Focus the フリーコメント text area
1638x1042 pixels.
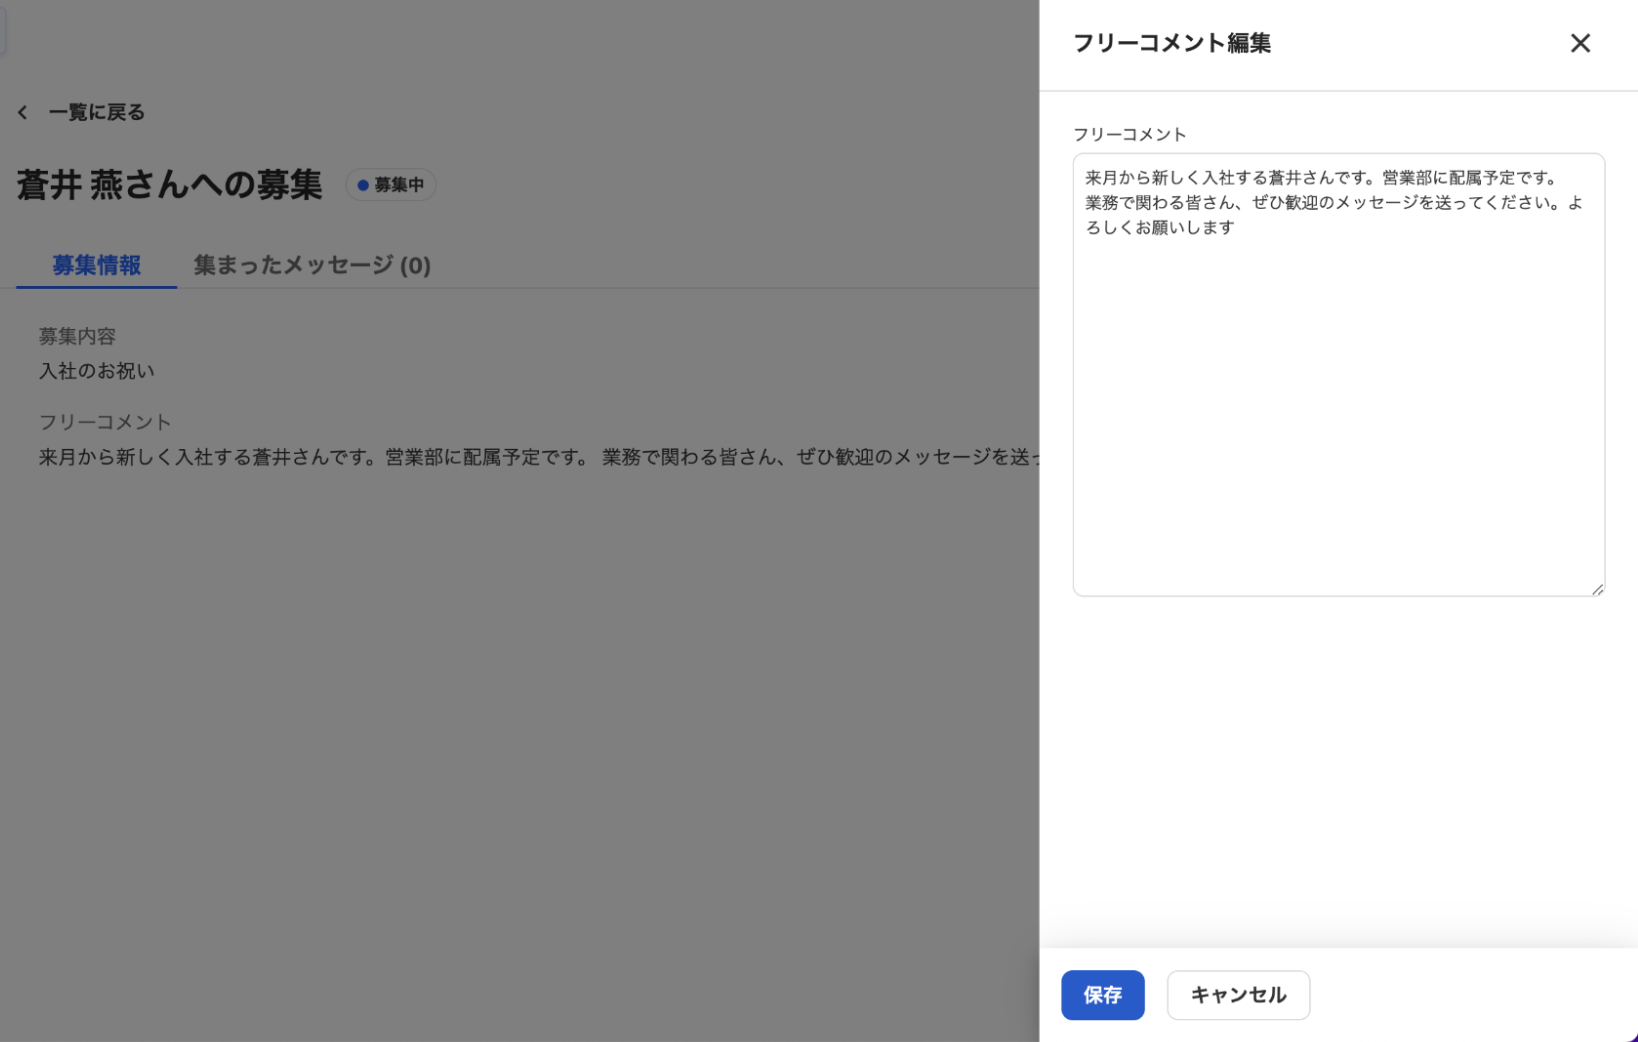(x=1338, y=375)
